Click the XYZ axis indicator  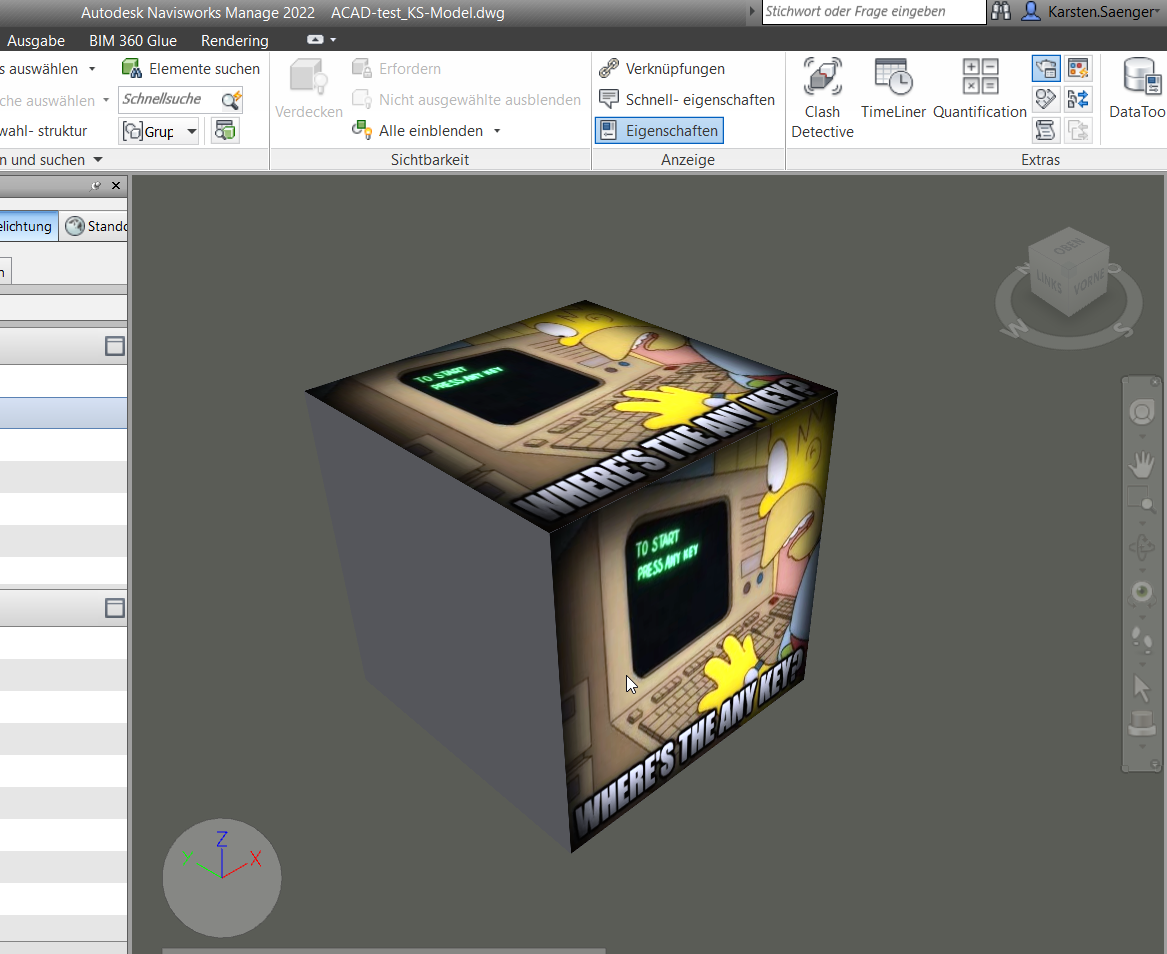pos(222,878)
